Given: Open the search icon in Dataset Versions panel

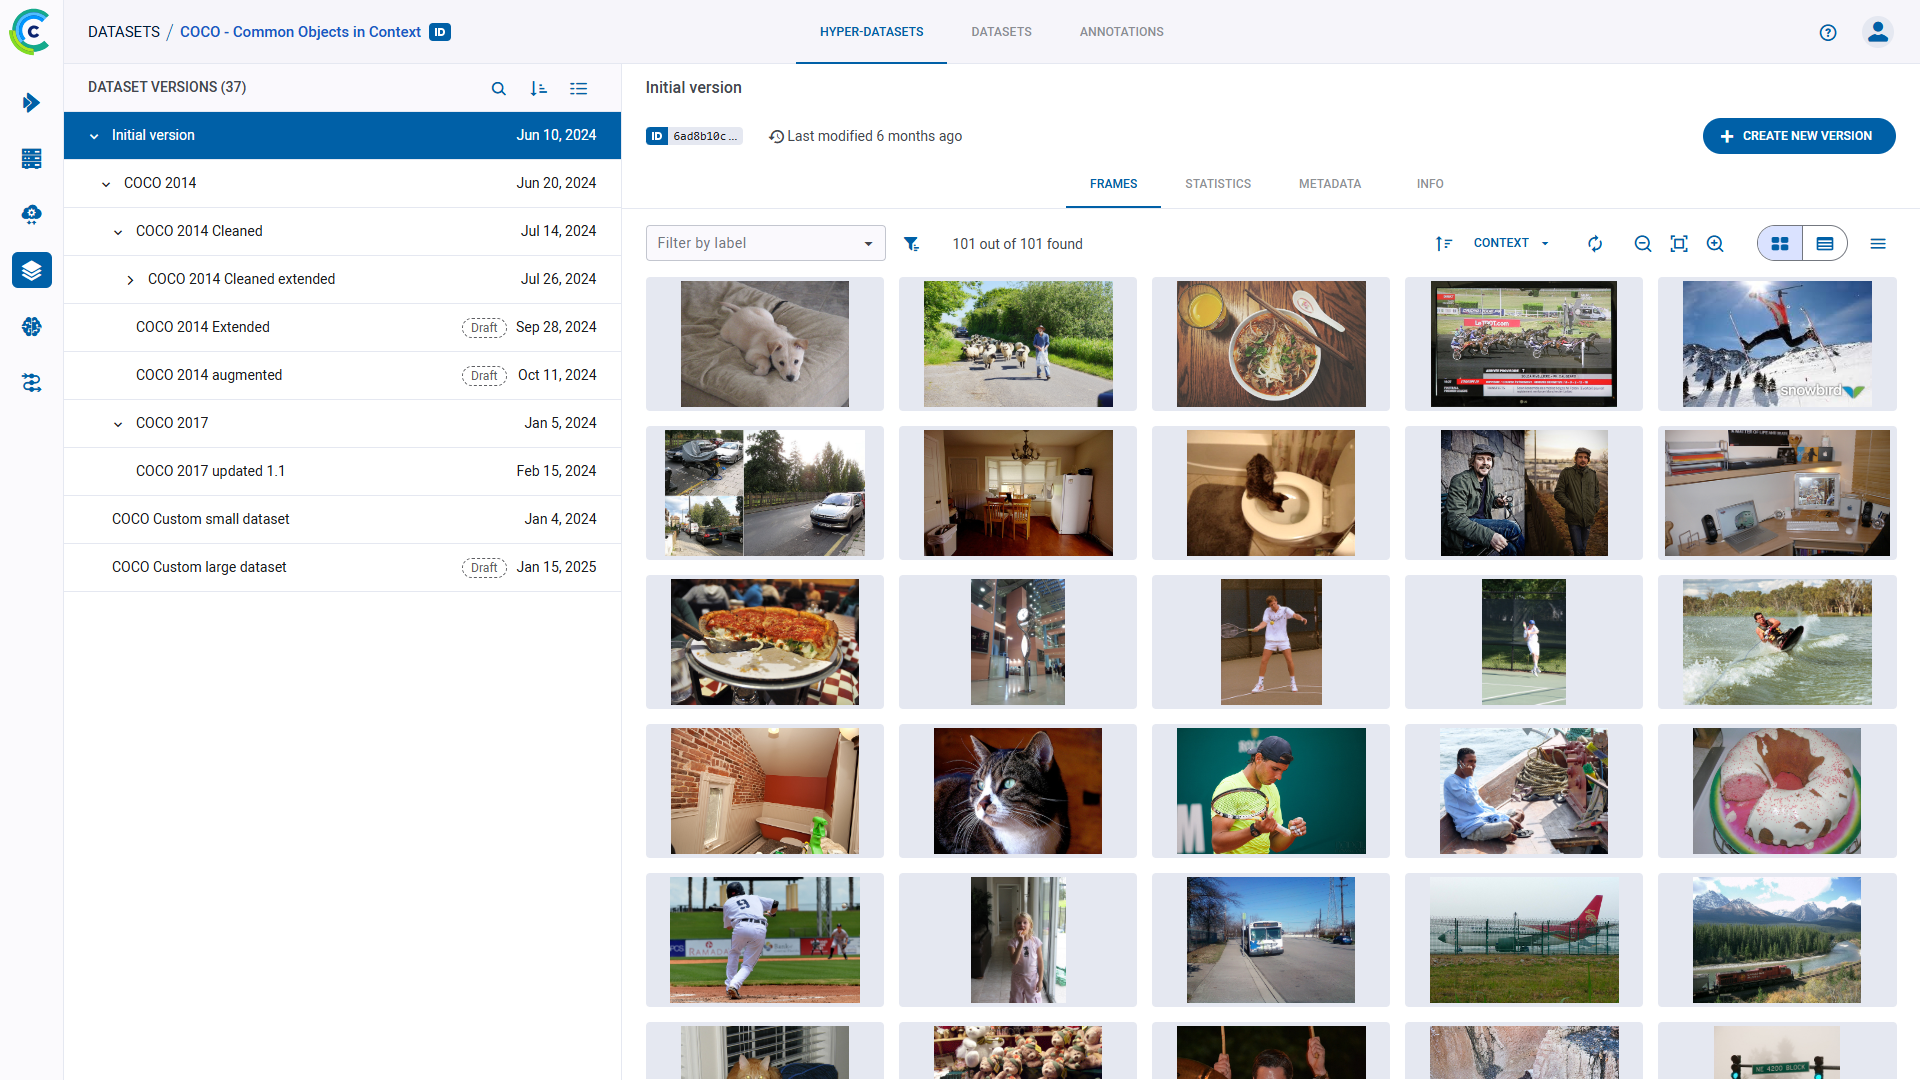Looking at the screenshot, I should (x=499, y=88).
